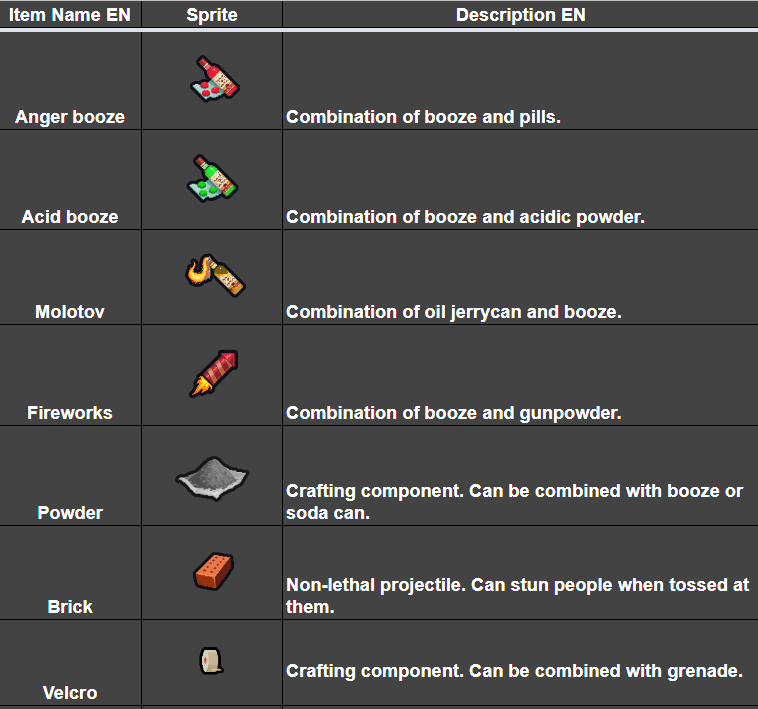Click the Molotov oil jerrycan description

click(454, 312)
